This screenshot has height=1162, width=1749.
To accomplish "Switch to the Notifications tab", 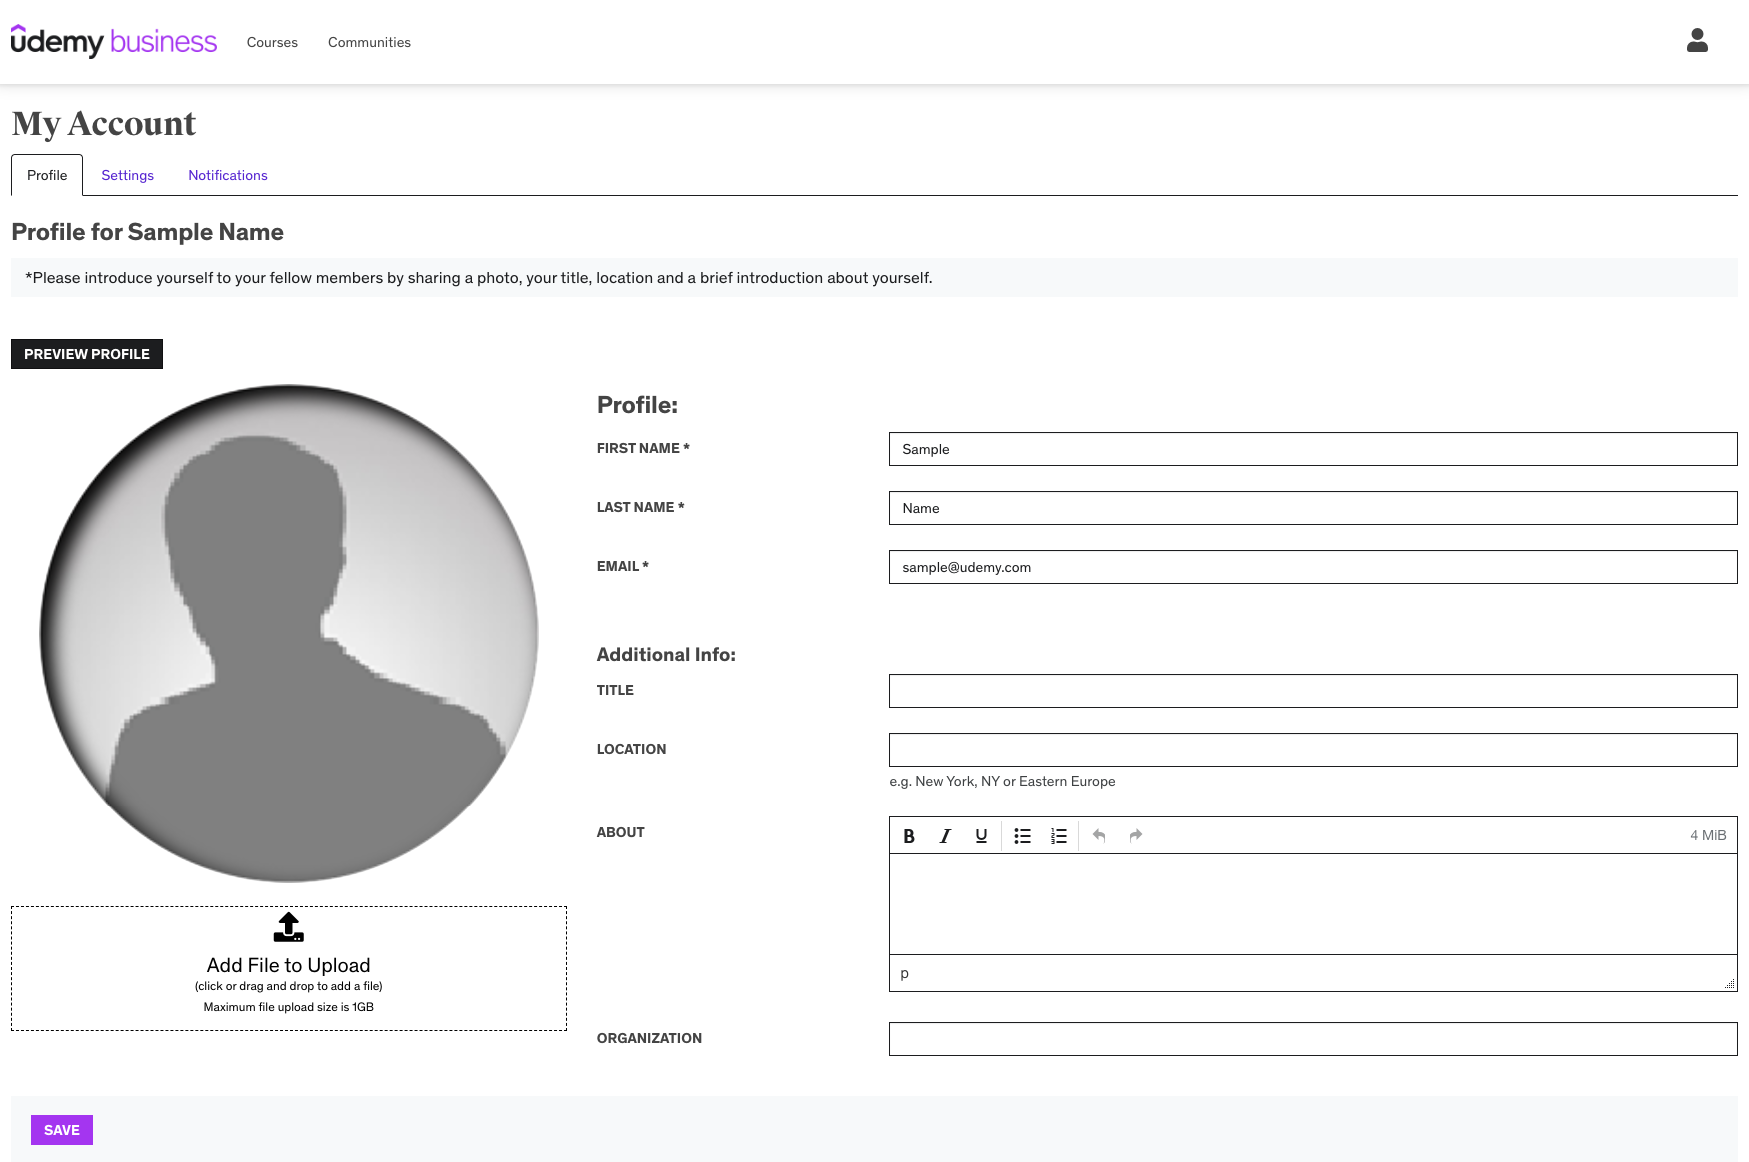I will 228,175.
